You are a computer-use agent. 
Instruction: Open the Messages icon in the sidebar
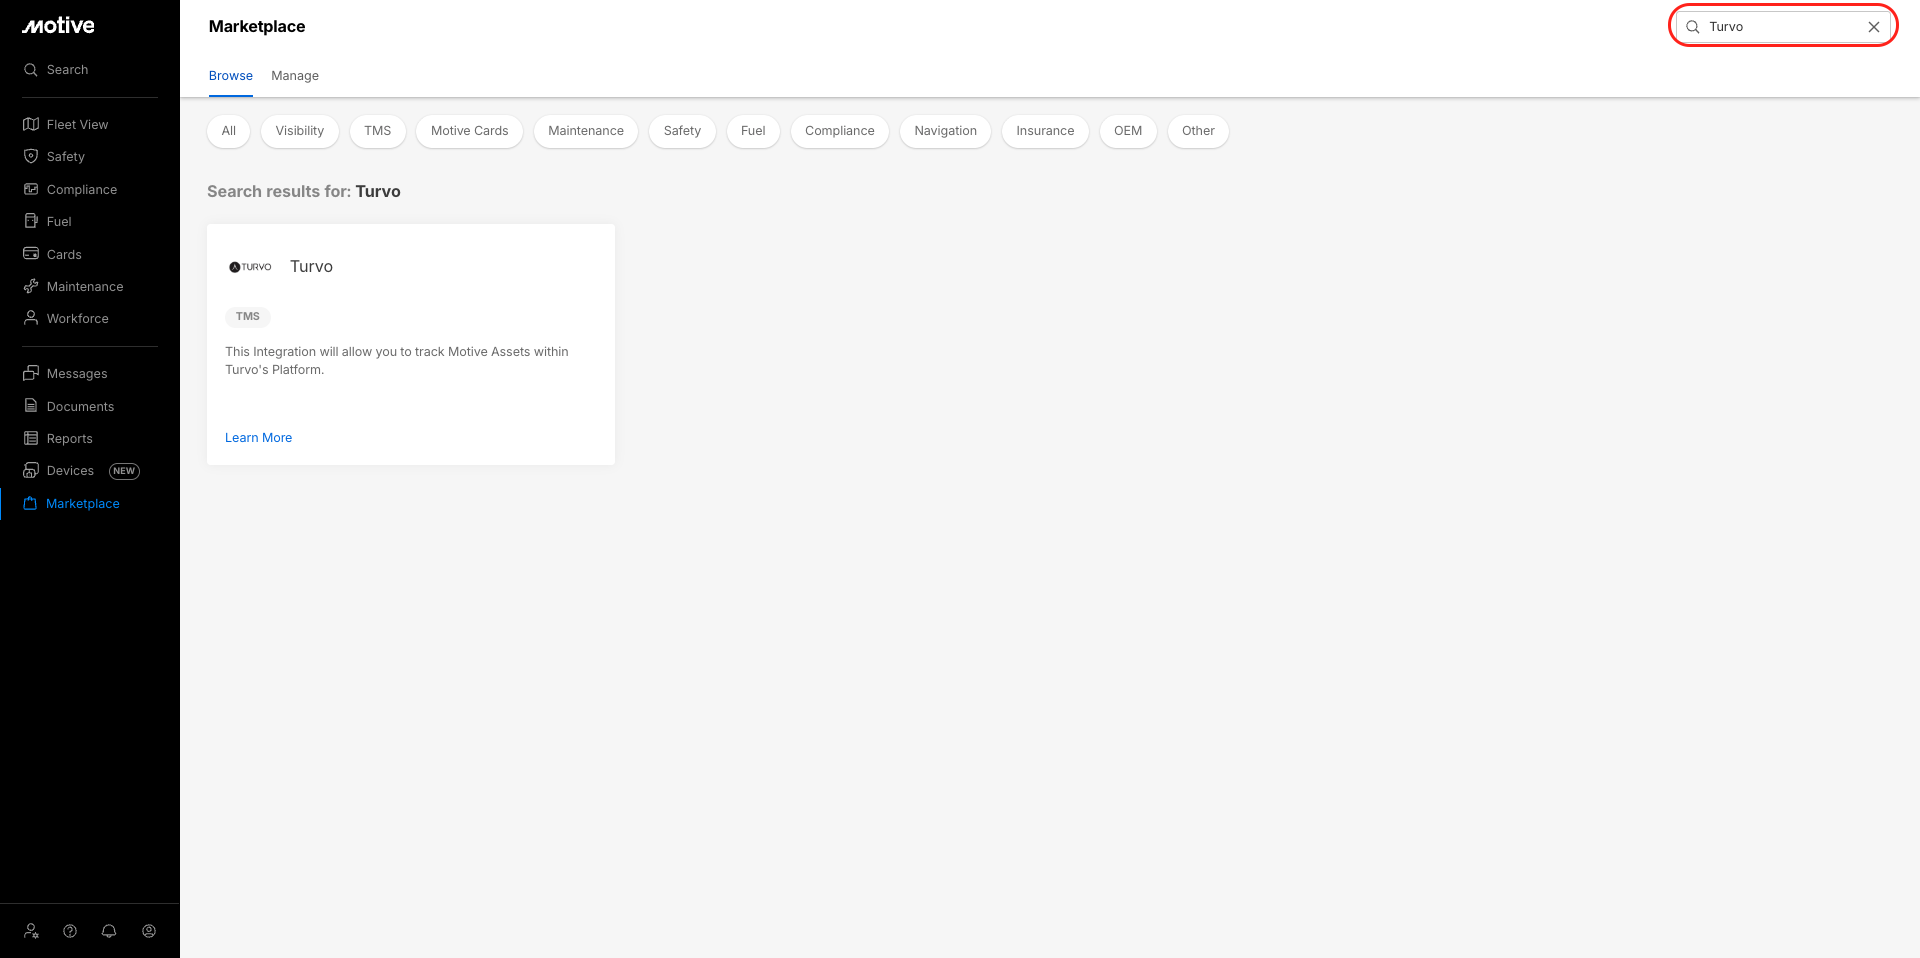31,373
